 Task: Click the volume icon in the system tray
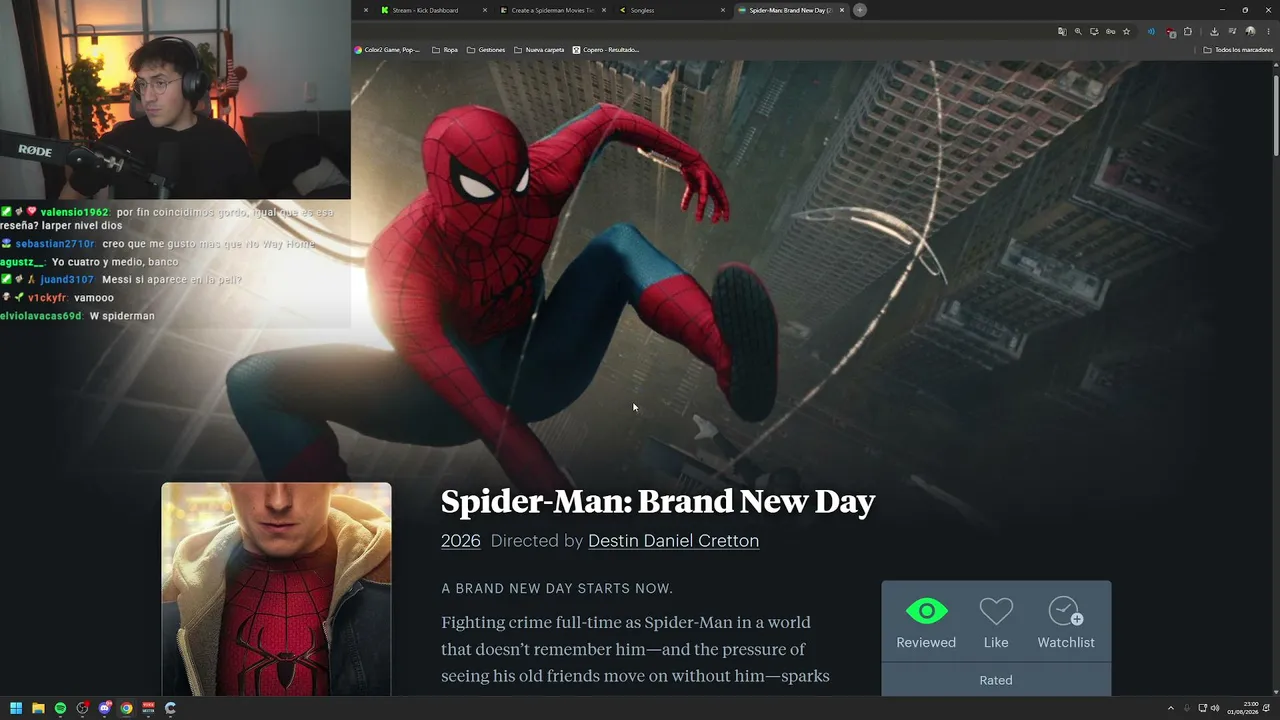(x=1215, y=708)
